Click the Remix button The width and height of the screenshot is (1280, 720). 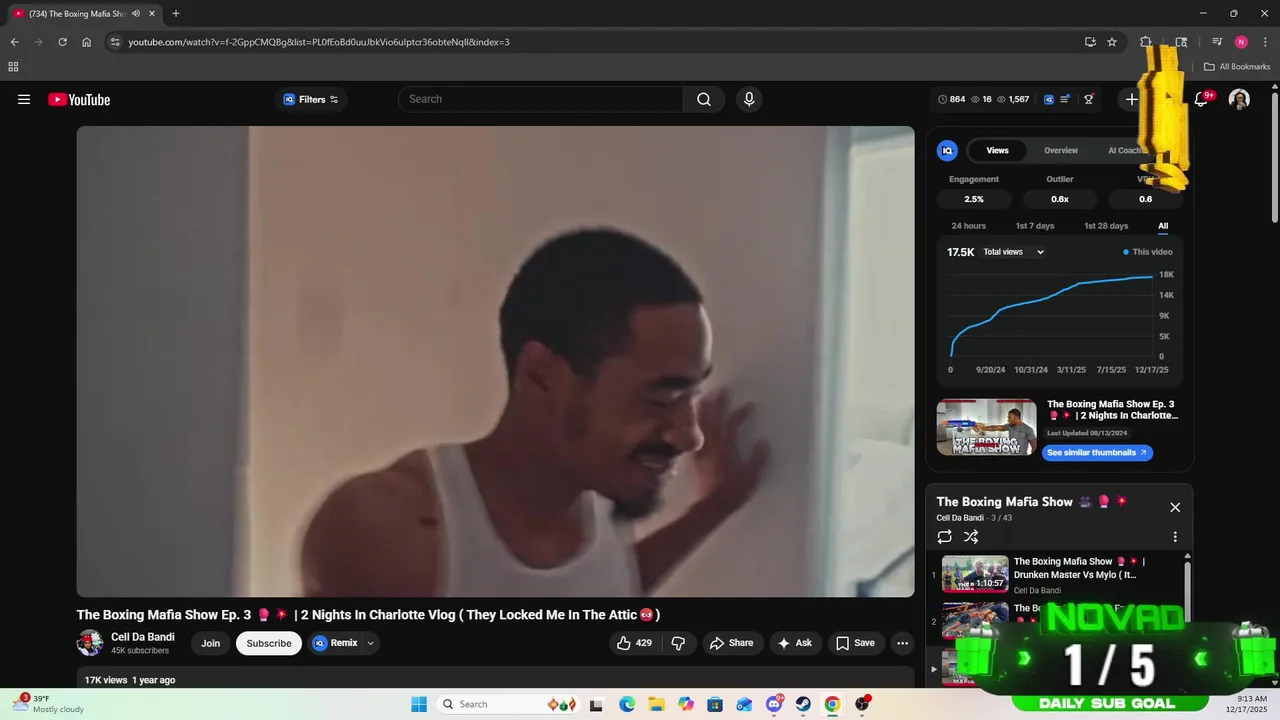335,643
